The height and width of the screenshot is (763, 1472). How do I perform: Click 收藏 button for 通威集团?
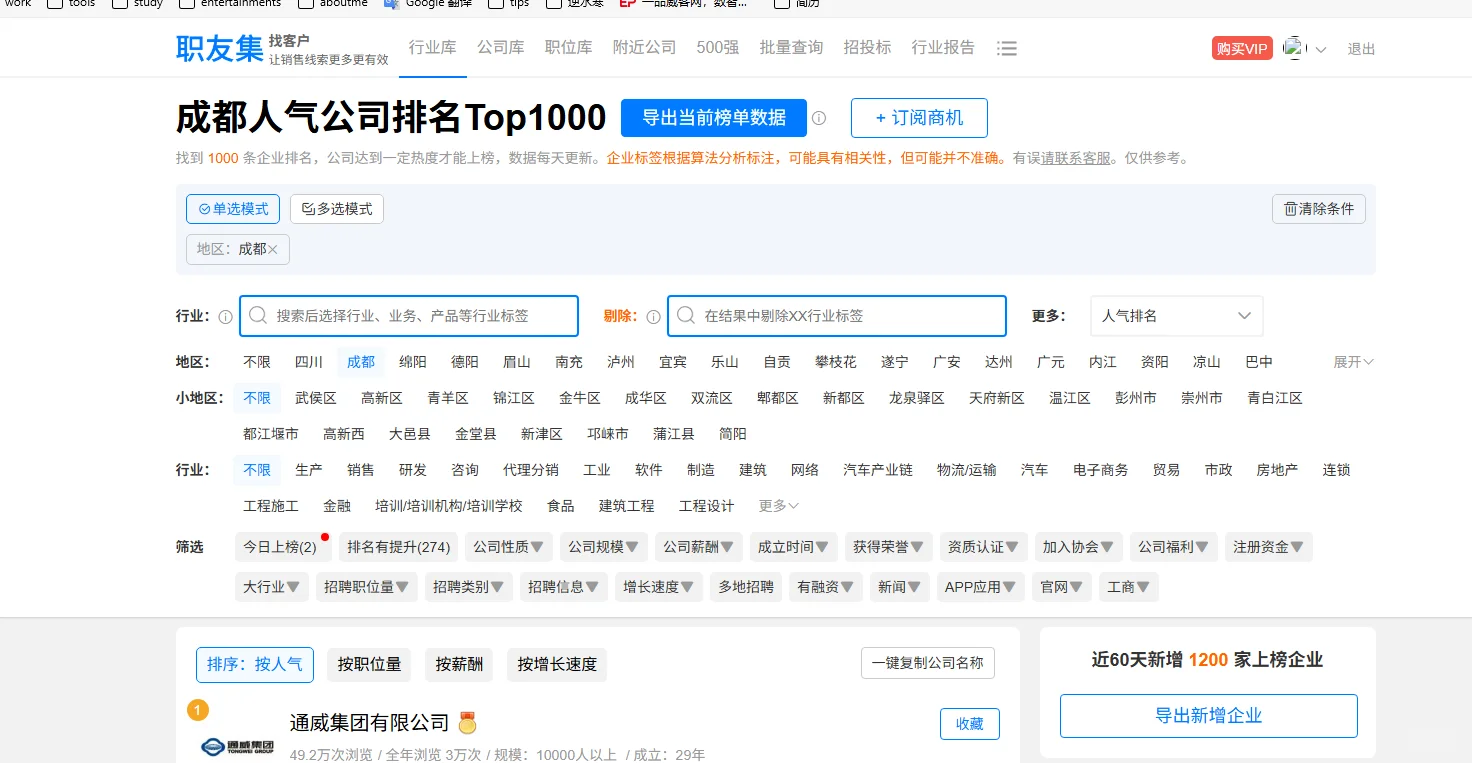[970, 724]
